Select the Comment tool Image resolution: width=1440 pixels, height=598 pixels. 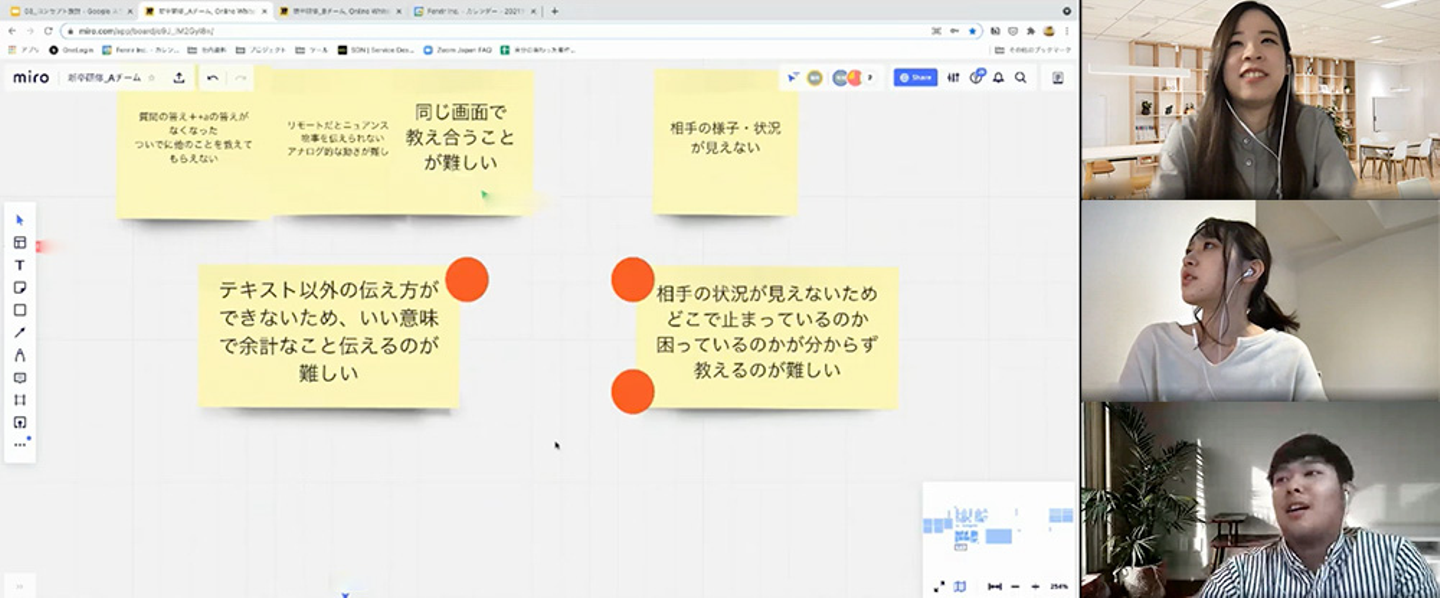coord(20,378)
